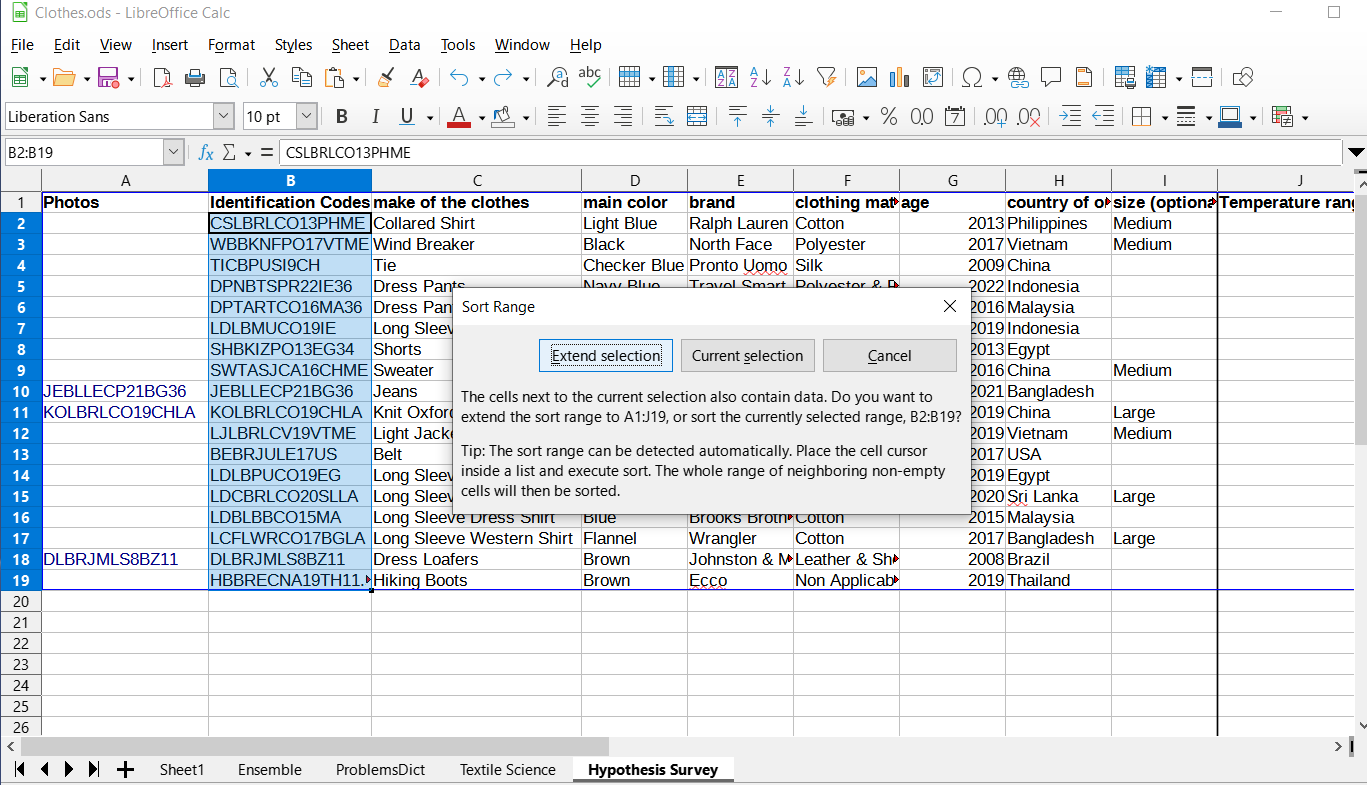Click the Spelling check abc icon
This screenshot has height=785, width=1367.
[590, 77]
